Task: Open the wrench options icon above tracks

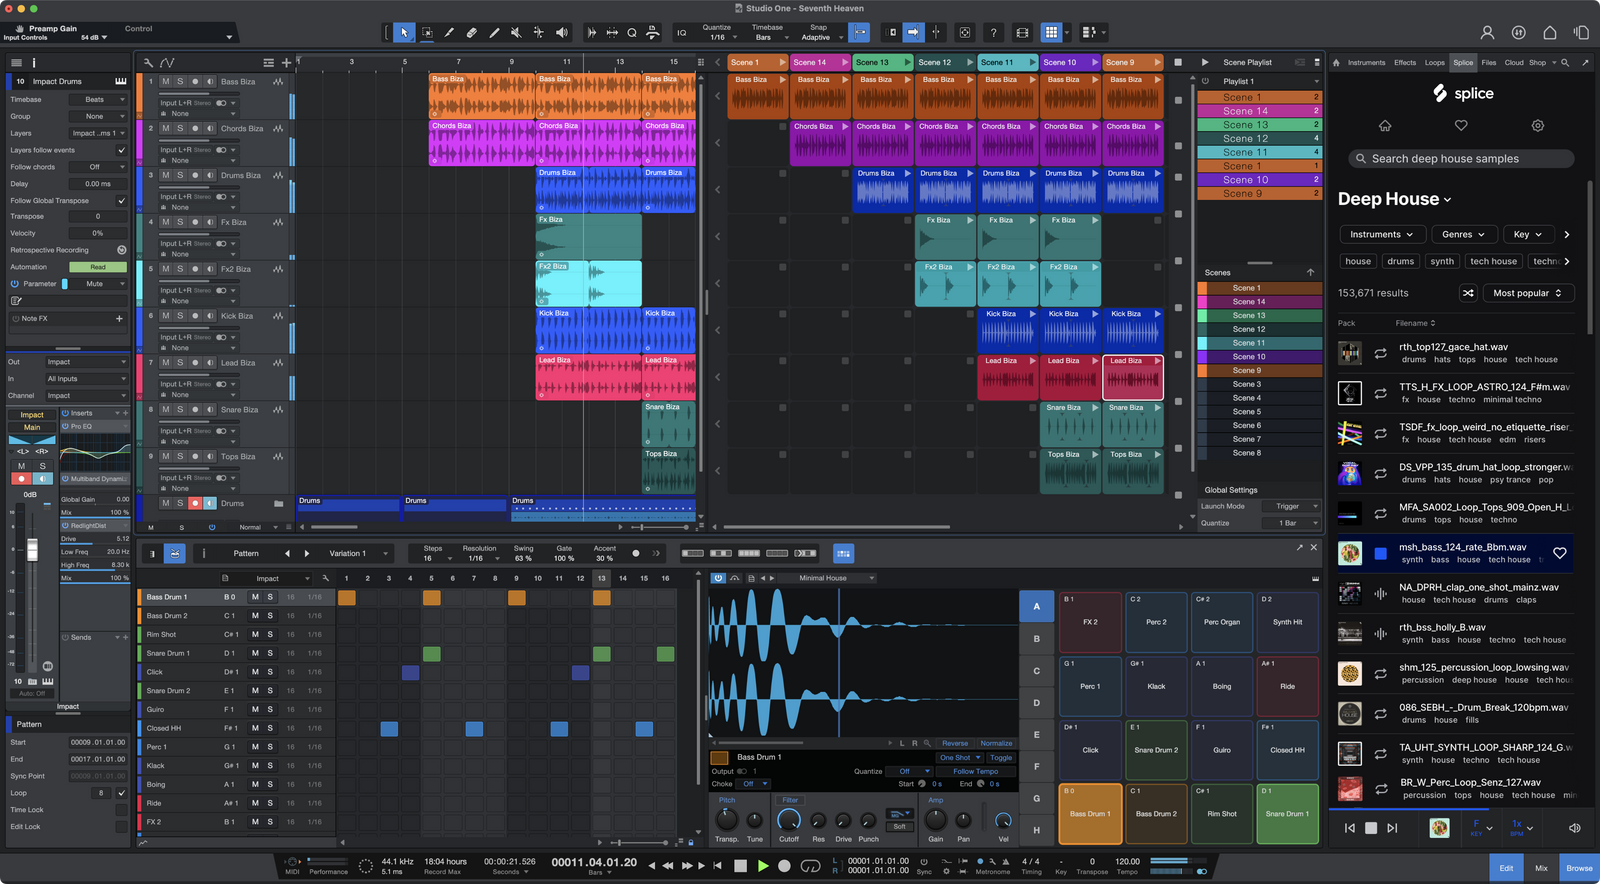Action: pos(149,62)
